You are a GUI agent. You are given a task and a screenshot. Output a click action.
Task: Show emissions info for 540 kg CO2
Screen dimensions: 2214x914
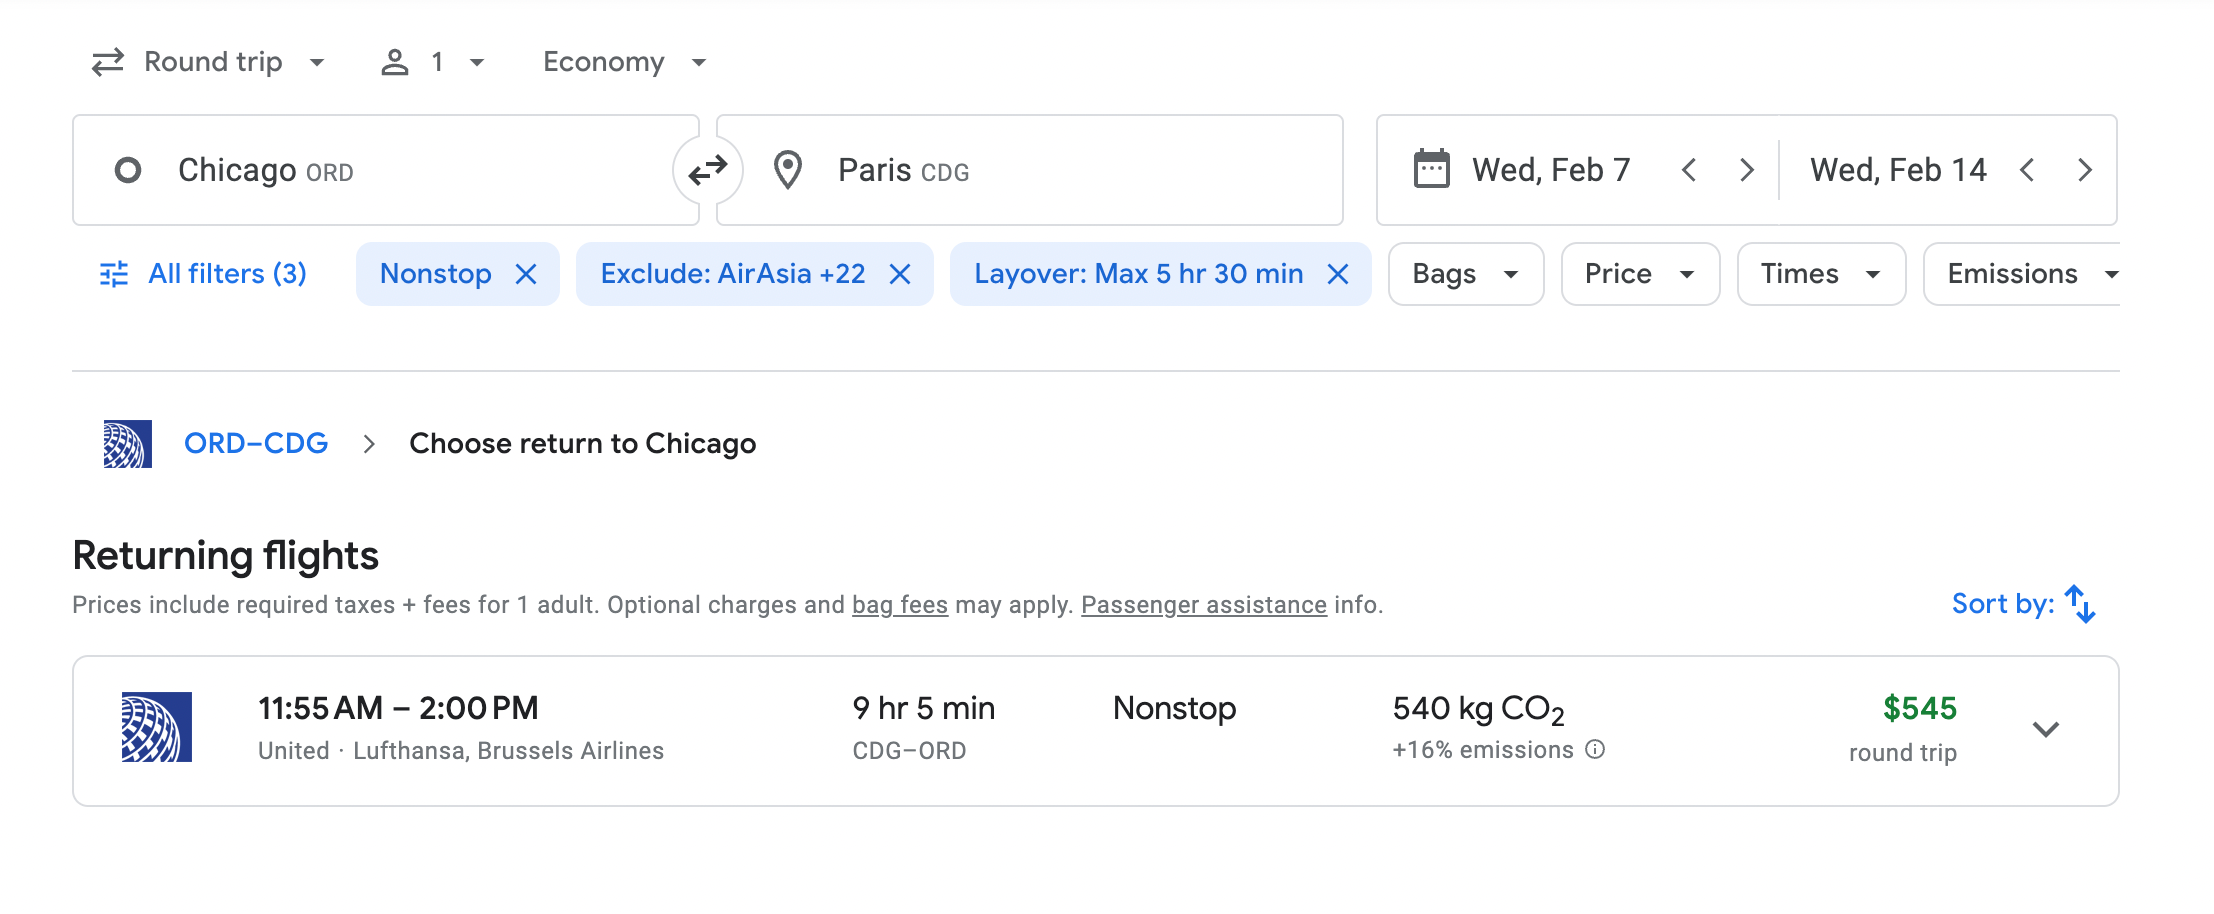1596,750
